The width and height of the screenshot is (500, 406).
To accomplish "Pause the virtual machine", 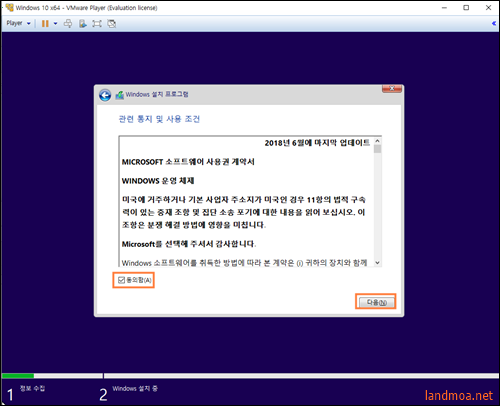I will pyautogui.click(x=45, y=23).
